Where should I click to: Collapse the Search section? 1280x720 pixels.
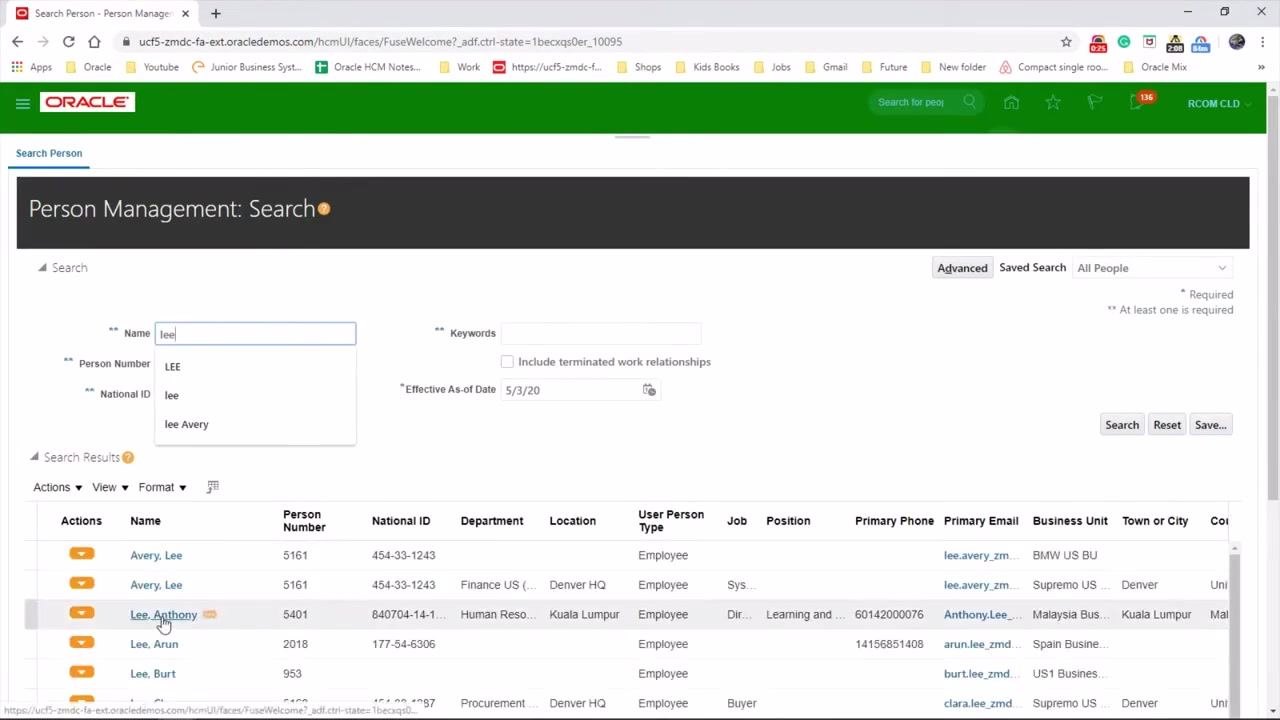coord(42,267)
